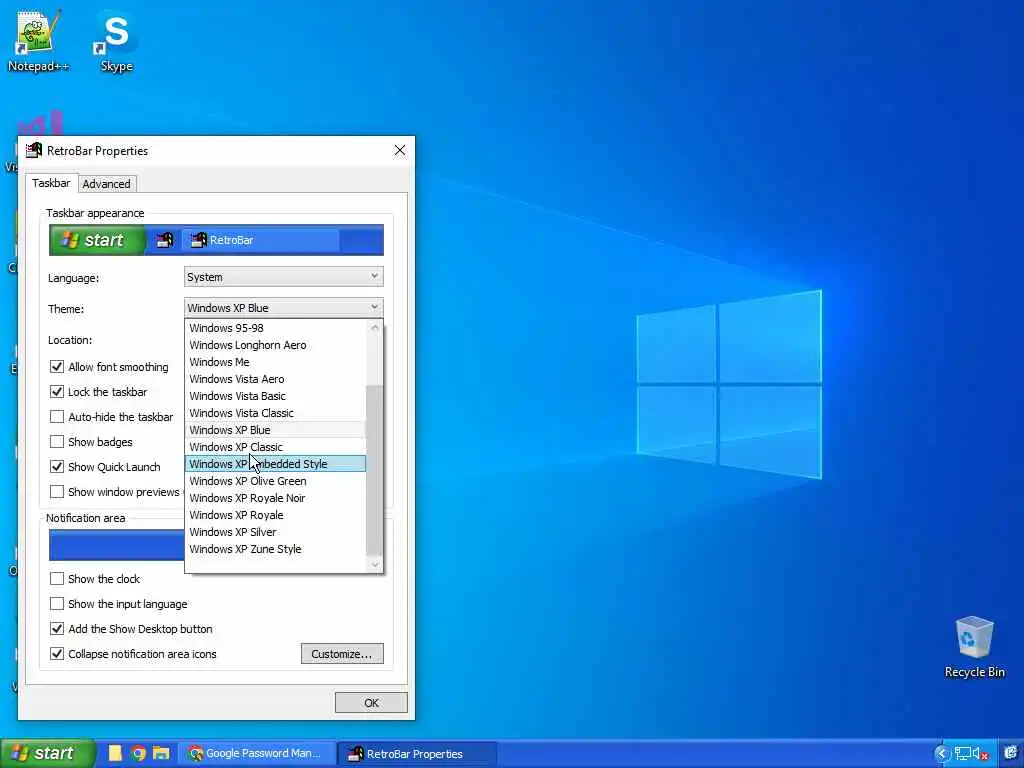Open File Explorer from Quick Launch
Image resolution: width=1024 pixels, height=768 pixels.
[161, 754]
